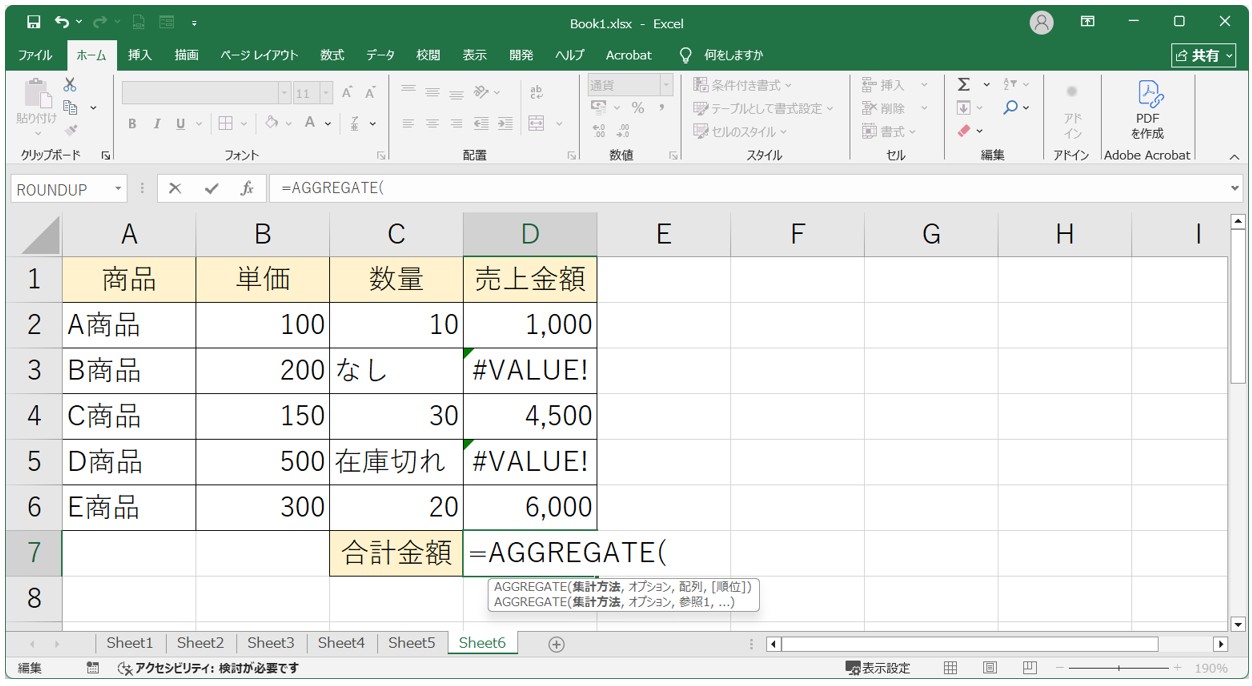Image resolution: width=1252 pixels, height=686 pixels.
Task: Open Insert Function dialog via fx icon
Action: pyautogui.click(x=246, y=189)
